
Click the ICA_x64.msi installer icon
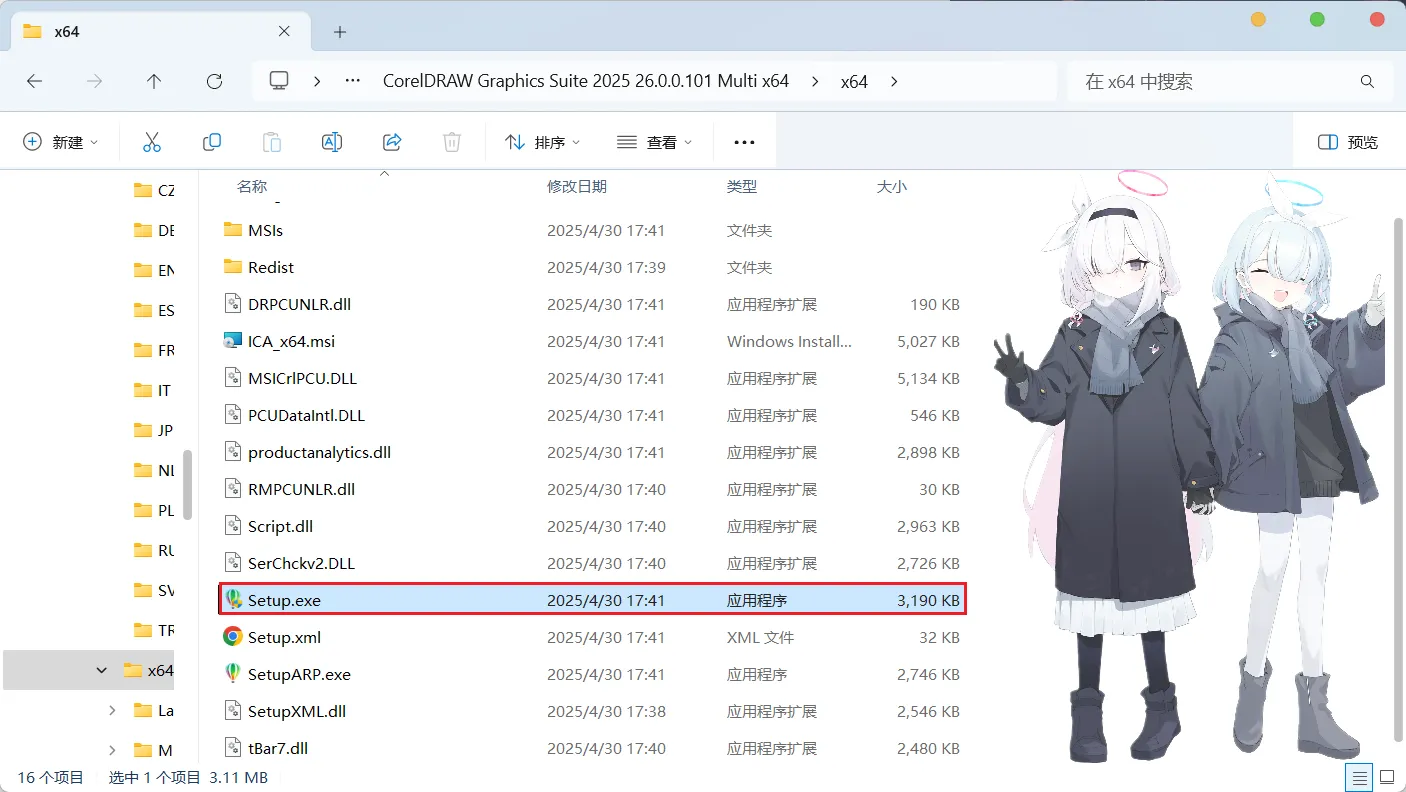click(233, 341)
